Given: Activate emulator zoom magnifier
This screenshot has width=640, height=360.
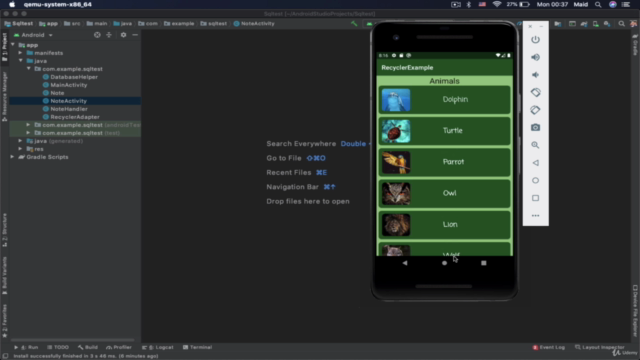Looking at the screenshot, I should point(535,145).
